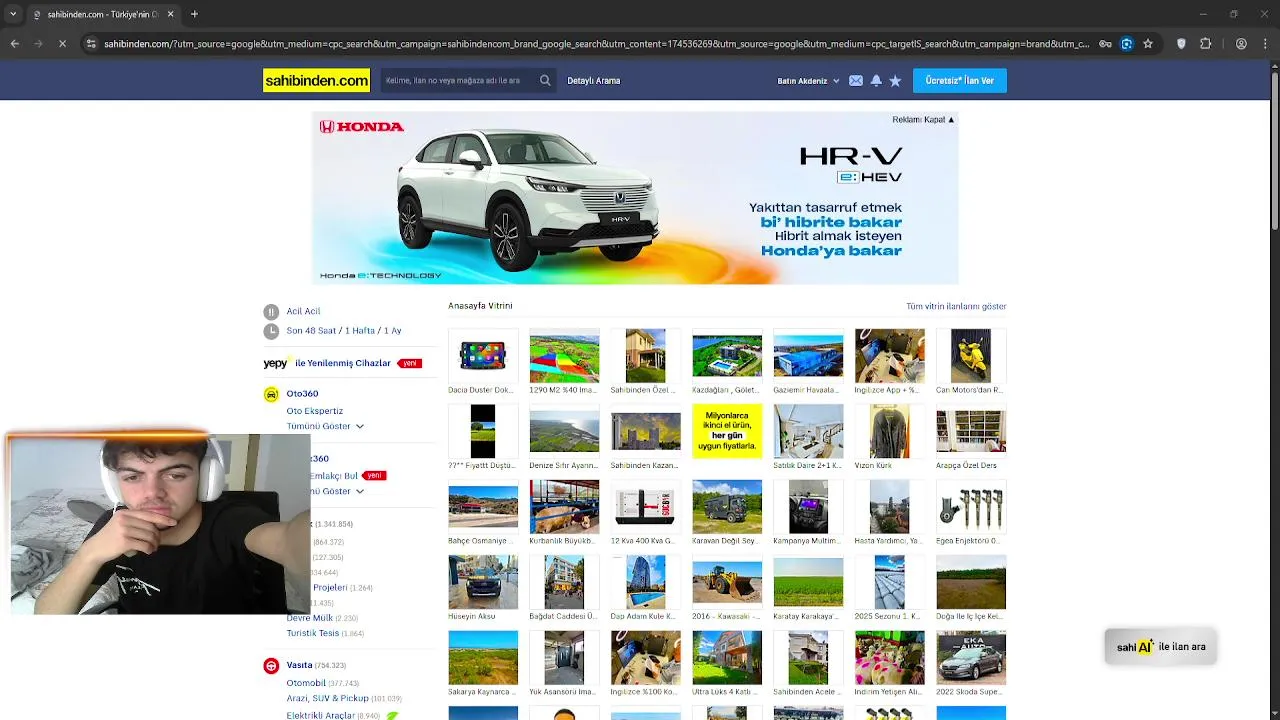Image resolution: width=1280 pixels, height=720 pixels.
Task: Click the clock icon beside Son 48 Saat
Action: (x=271, y=331)
